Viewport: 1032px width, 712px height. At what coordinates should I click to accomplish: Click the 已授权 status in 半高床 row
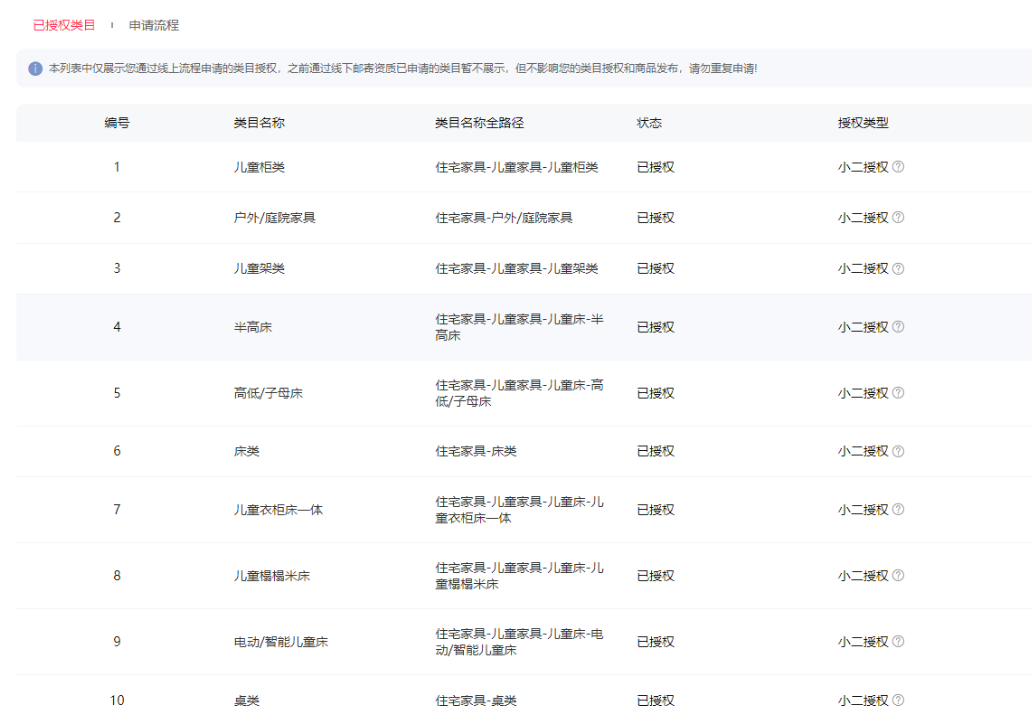coord(655,327)
